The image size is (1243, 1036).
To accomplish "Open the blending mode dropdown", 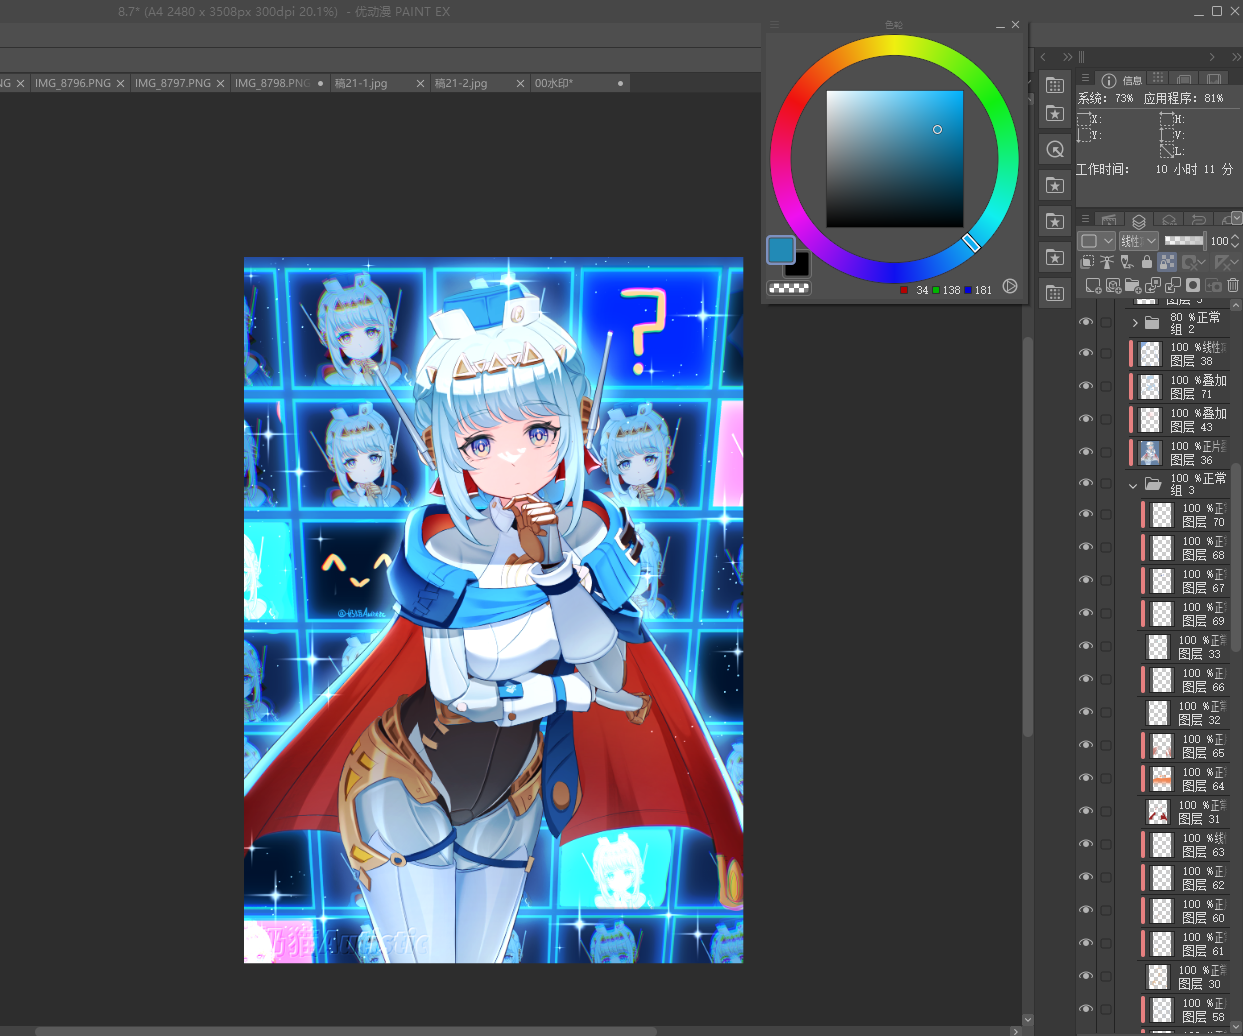I will (1138, 241).
